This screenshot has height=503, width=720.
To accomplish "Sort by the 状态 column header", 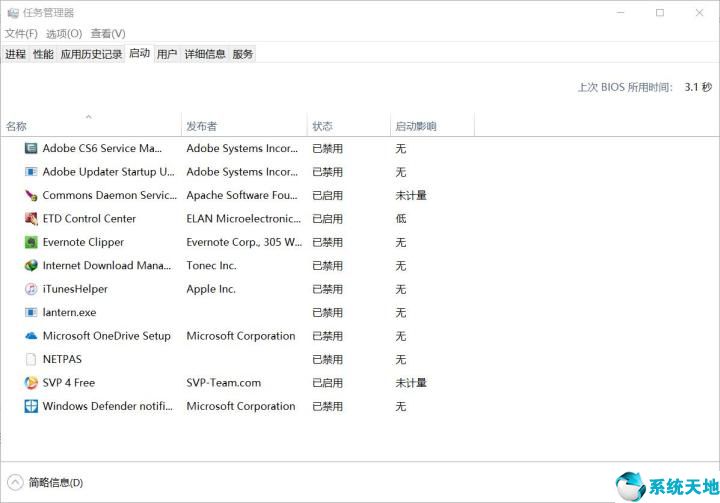I will [x=349, y=125].
